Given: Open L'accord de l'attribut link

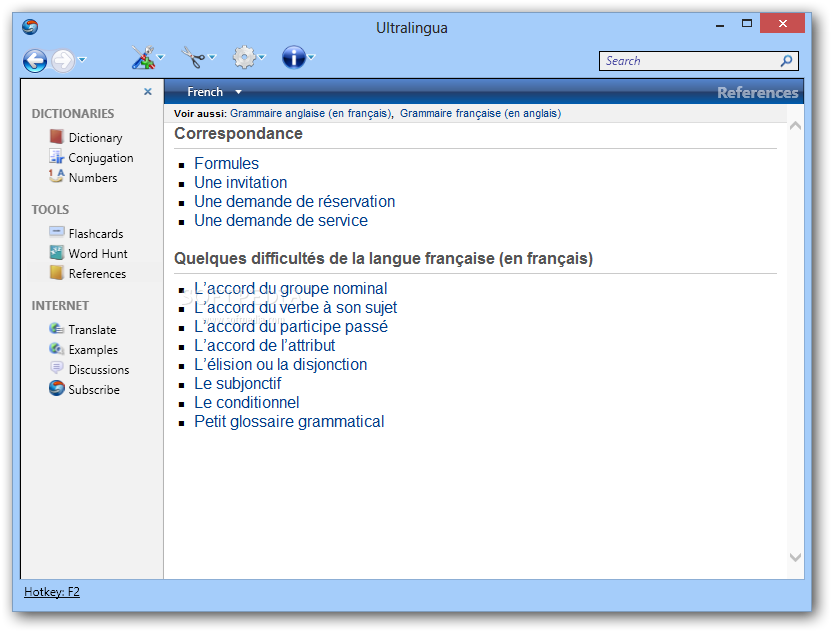Looking at the screenshot, I should pos(265,346).
